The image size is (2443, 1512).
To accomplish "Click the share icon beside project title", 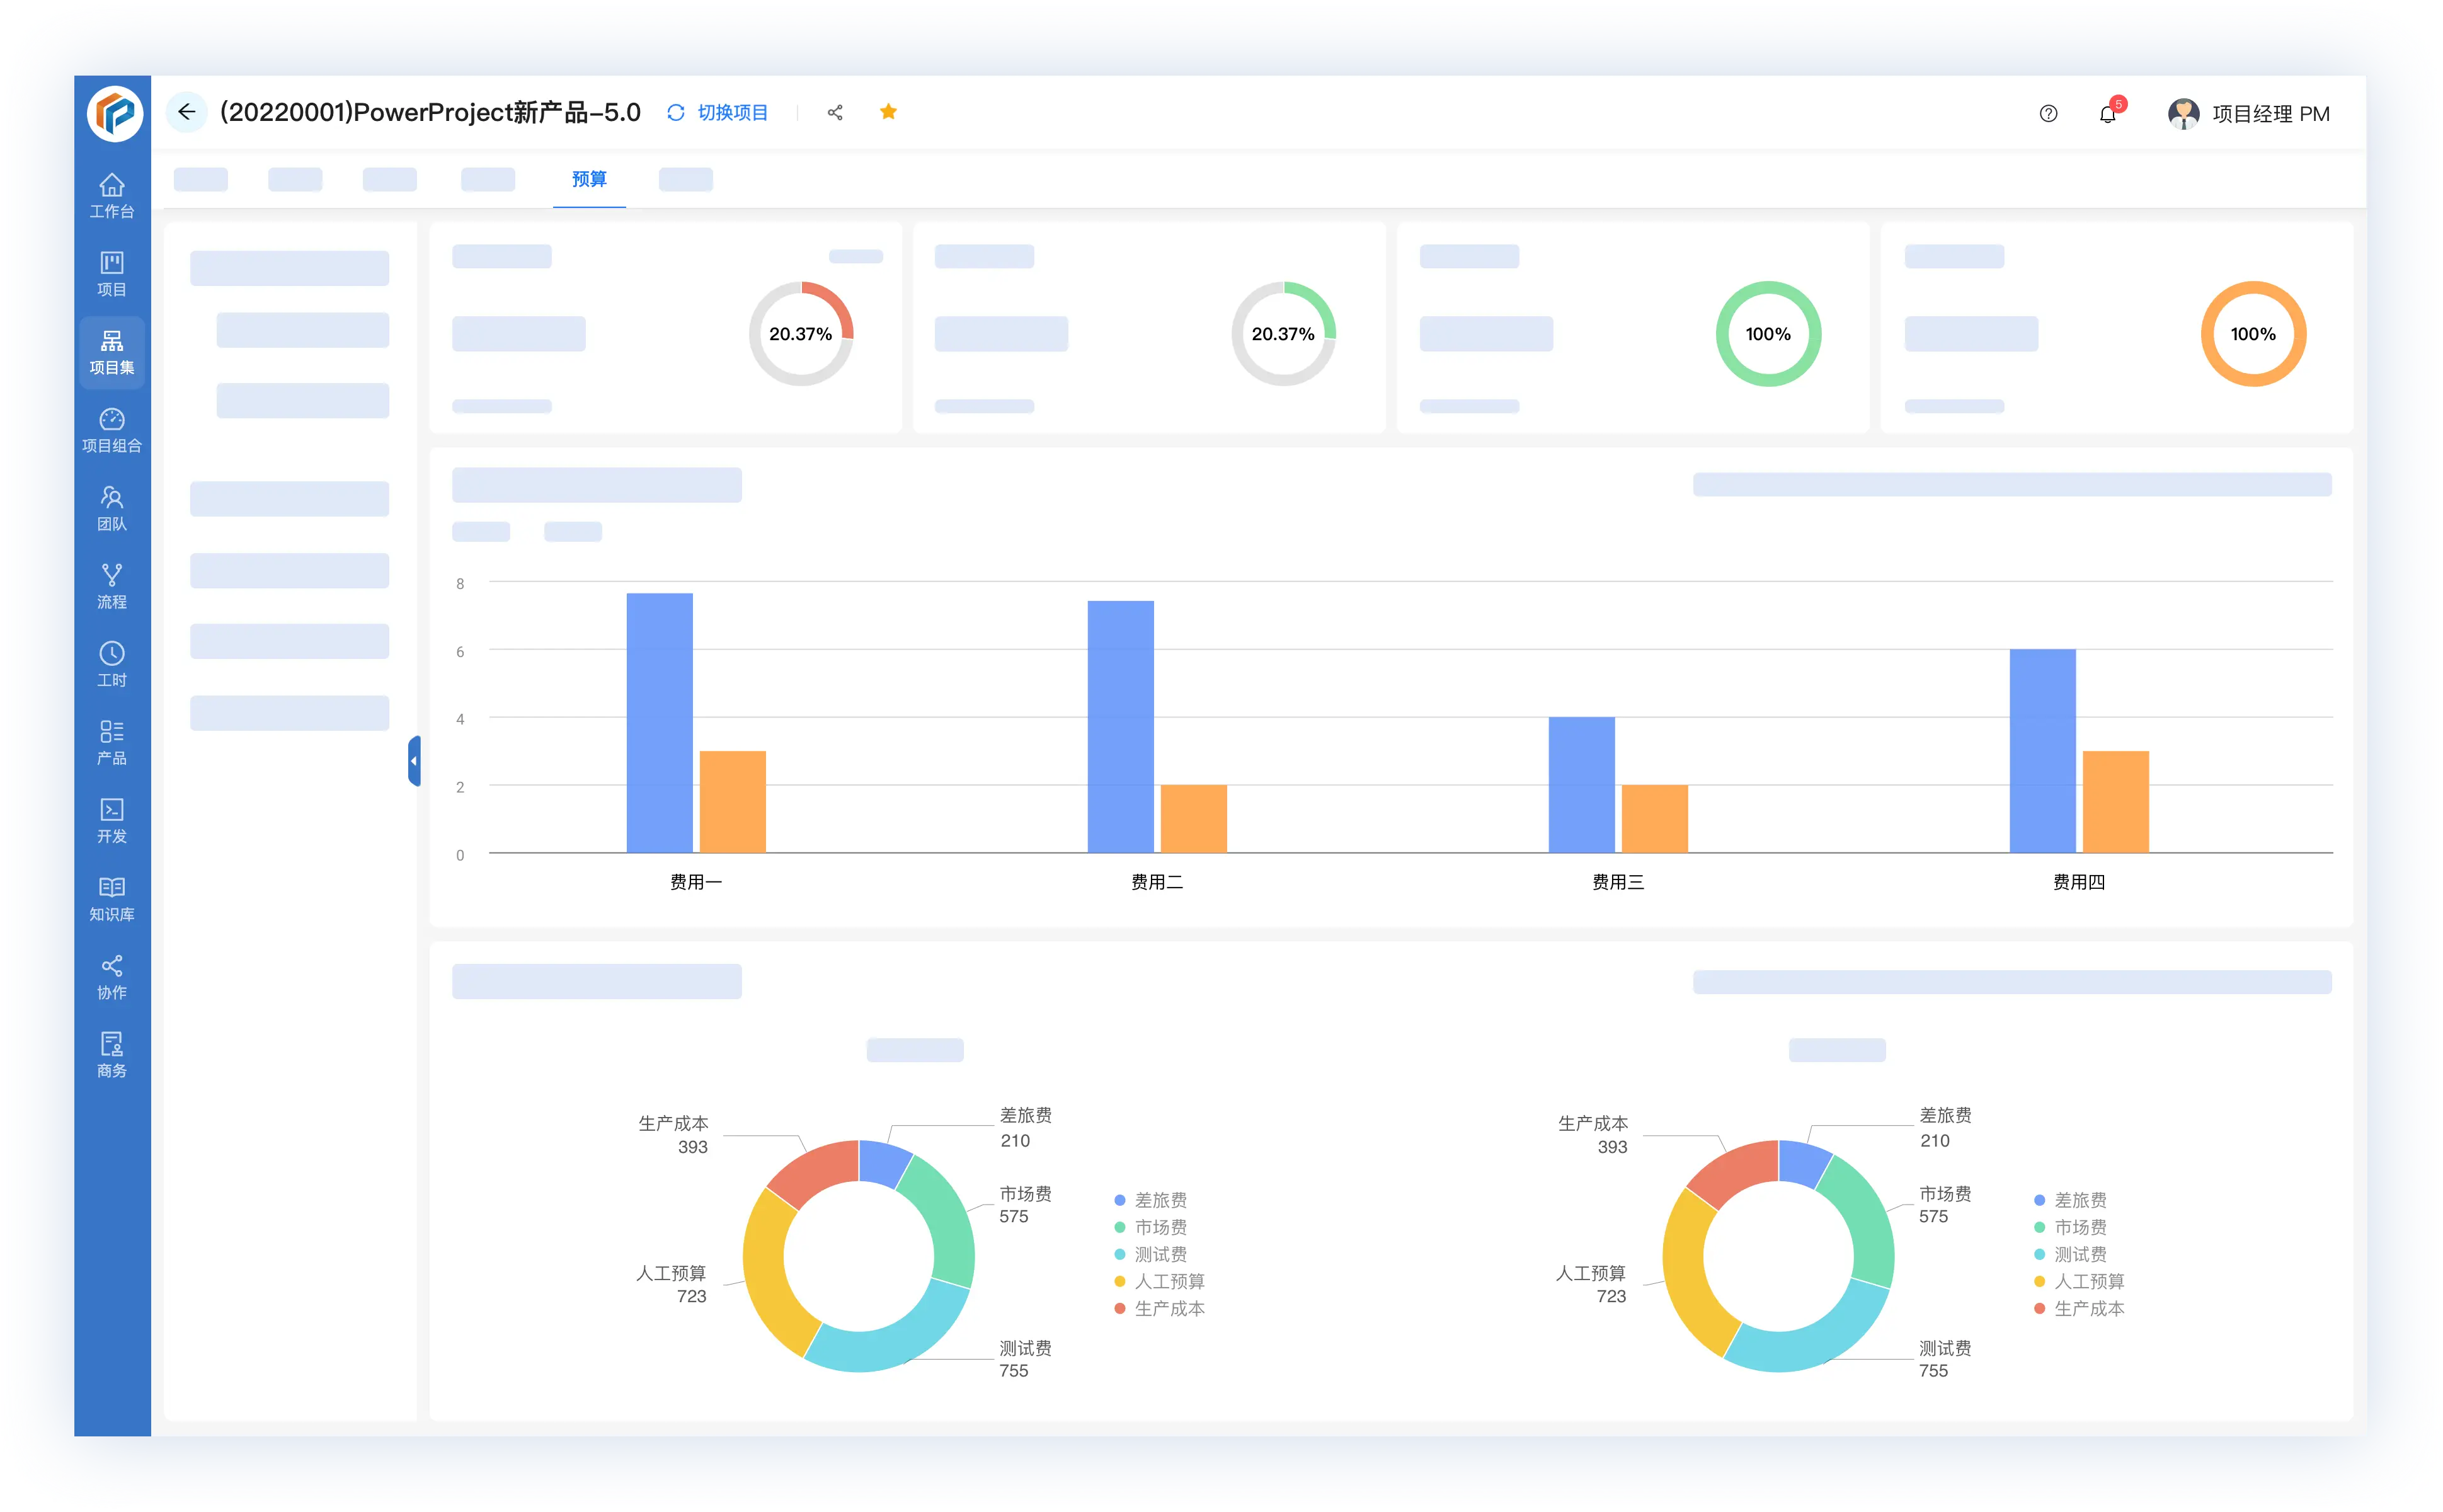I will (835, 113).
